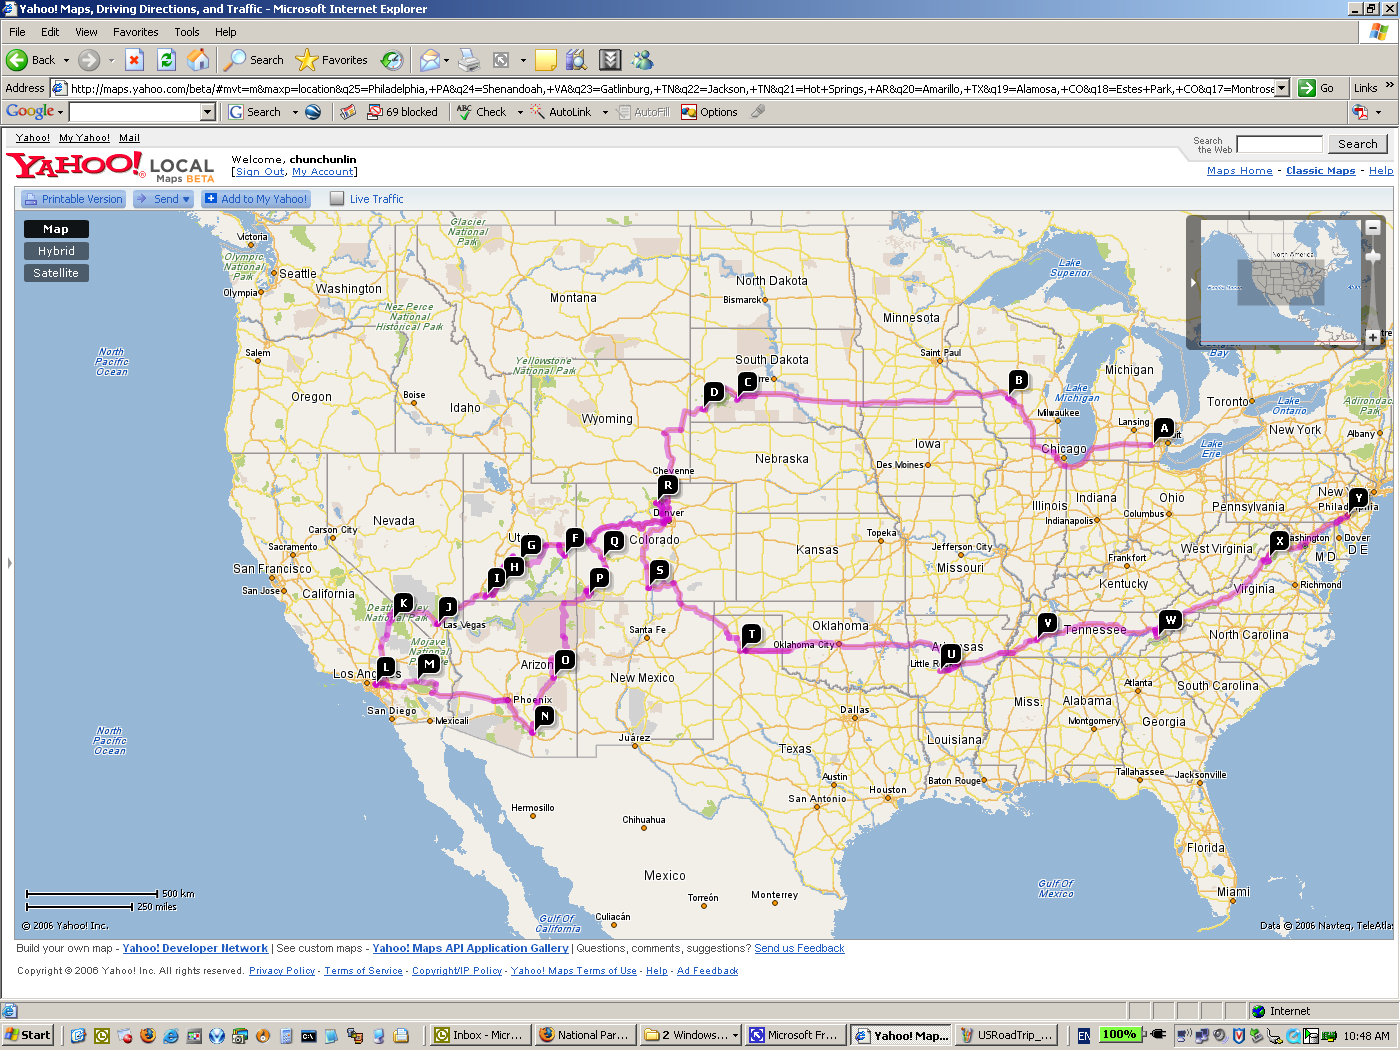Click in the Google toolbar search field

point(134,112)
